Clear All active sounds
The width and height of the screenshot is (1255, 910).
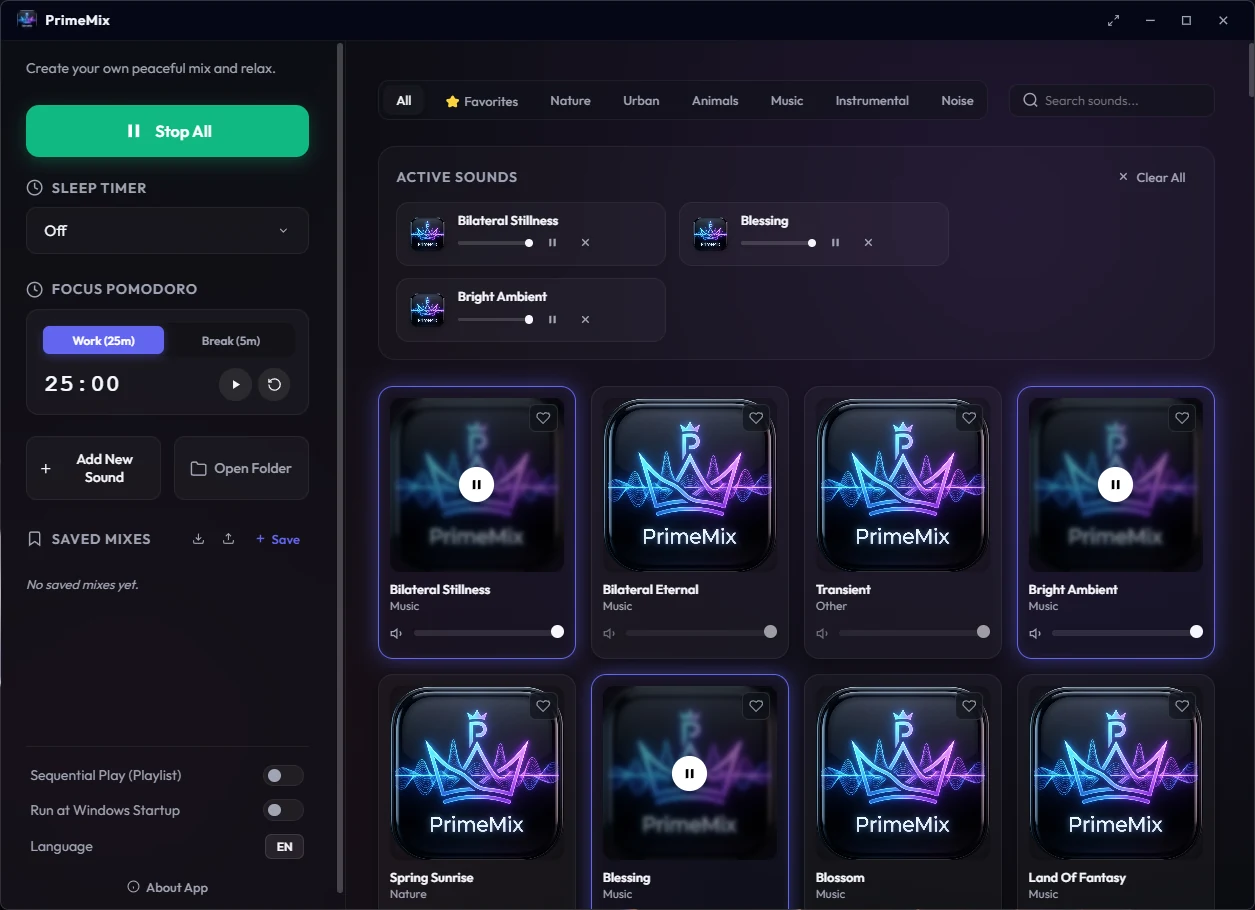pos(1152,177)
